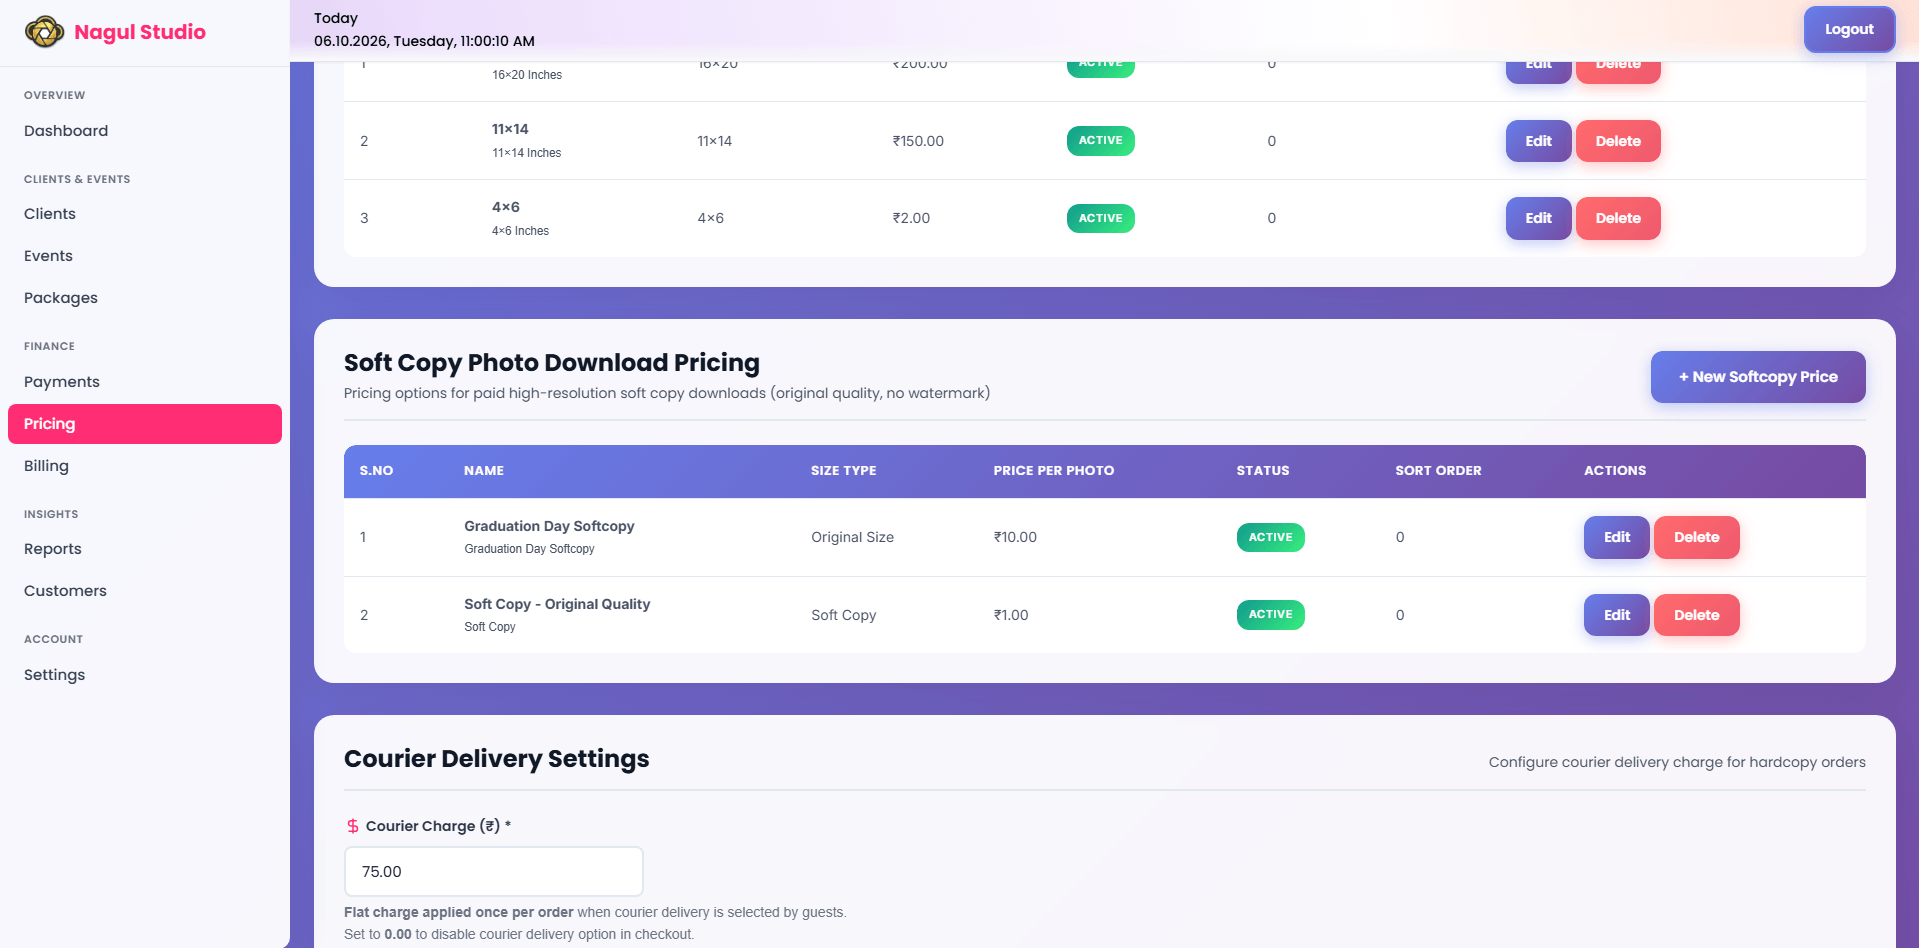Image resolution: width=1919 pixels, height=948 pixels.
Task: Select the Pricing menu item
Action: (x=145, y=424)
